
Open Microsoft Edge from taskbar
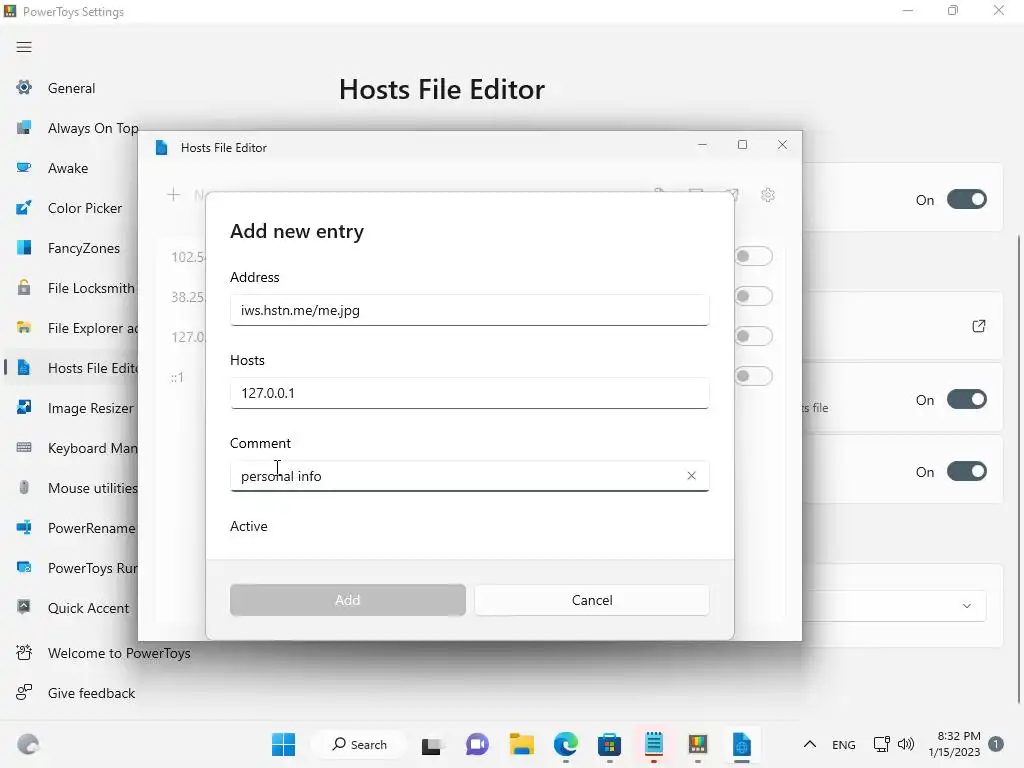click(566, 744)
